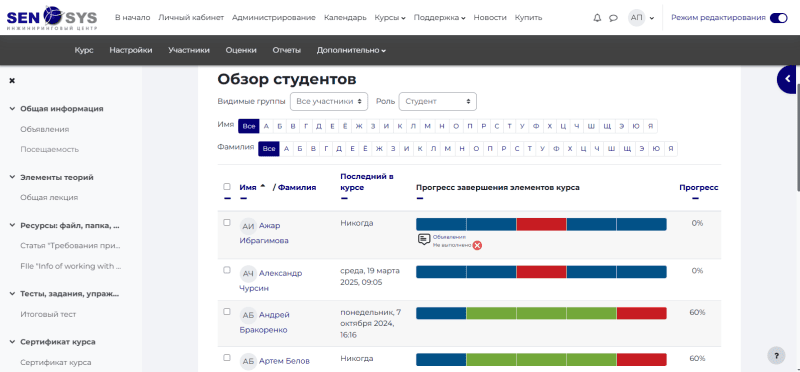Open the Настройки tab
Viewport: 800px width, 372px height.
coord(131,50)
